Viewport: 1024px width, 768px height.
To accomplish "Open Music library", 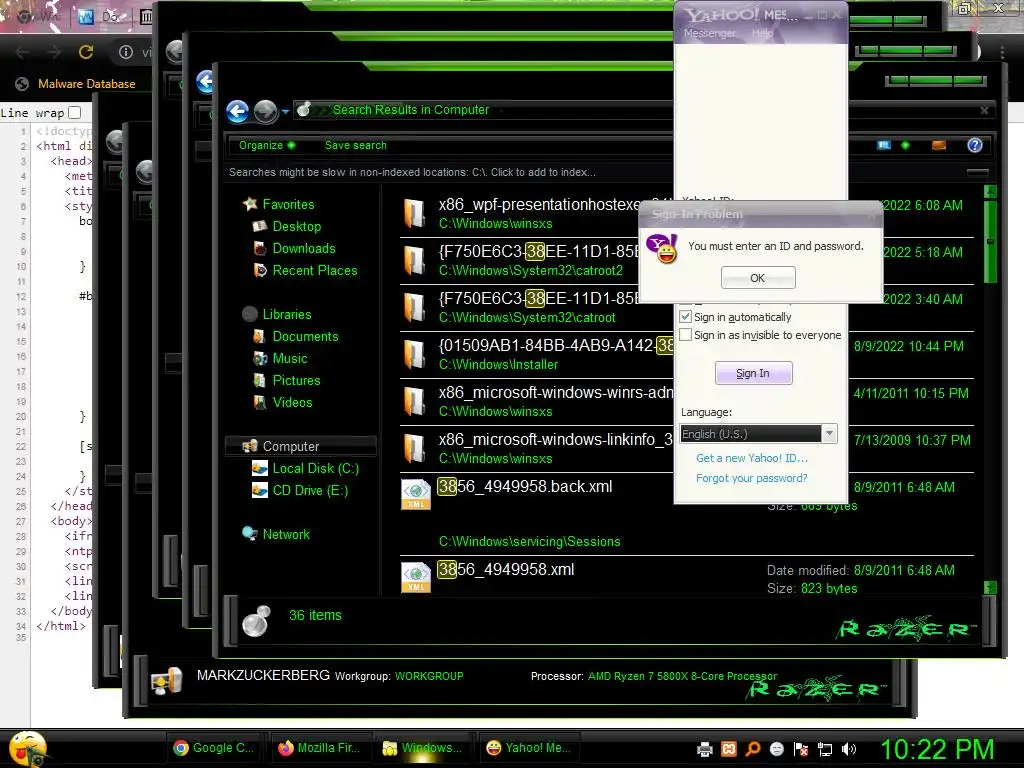I will 290,359.
